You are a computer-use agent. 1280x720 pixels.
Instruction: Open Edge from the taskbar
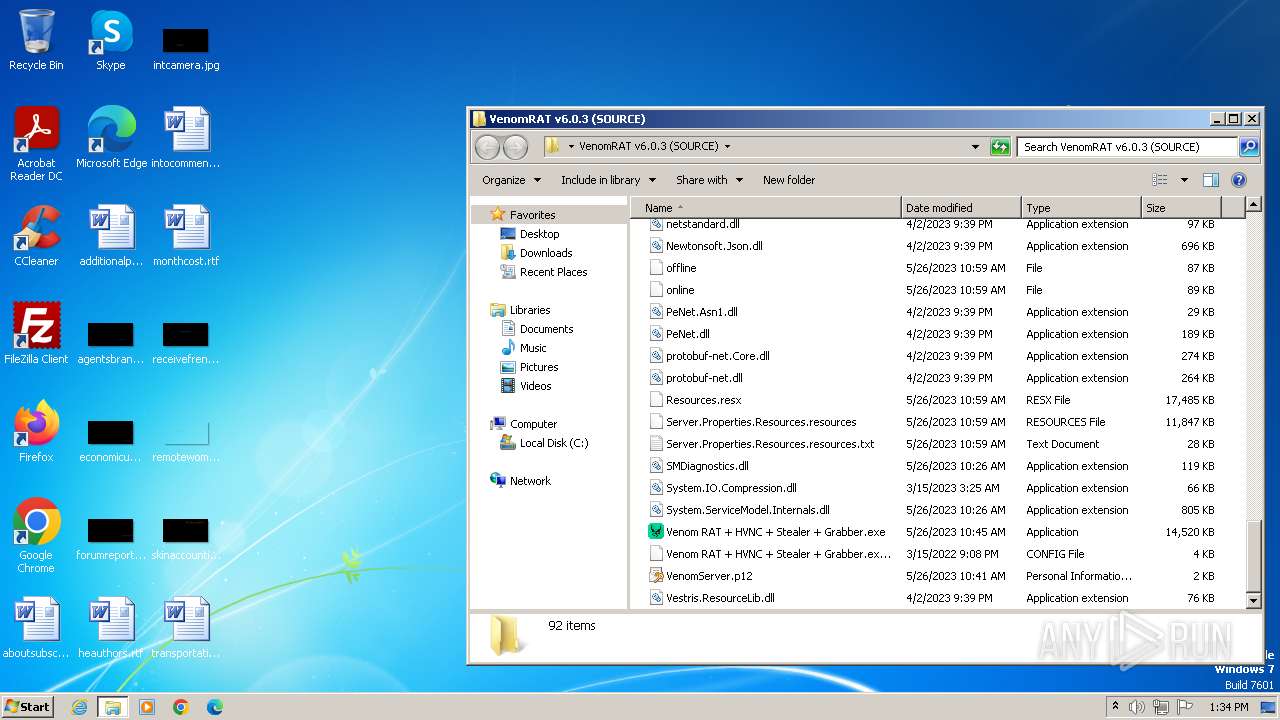coord(214,707)
